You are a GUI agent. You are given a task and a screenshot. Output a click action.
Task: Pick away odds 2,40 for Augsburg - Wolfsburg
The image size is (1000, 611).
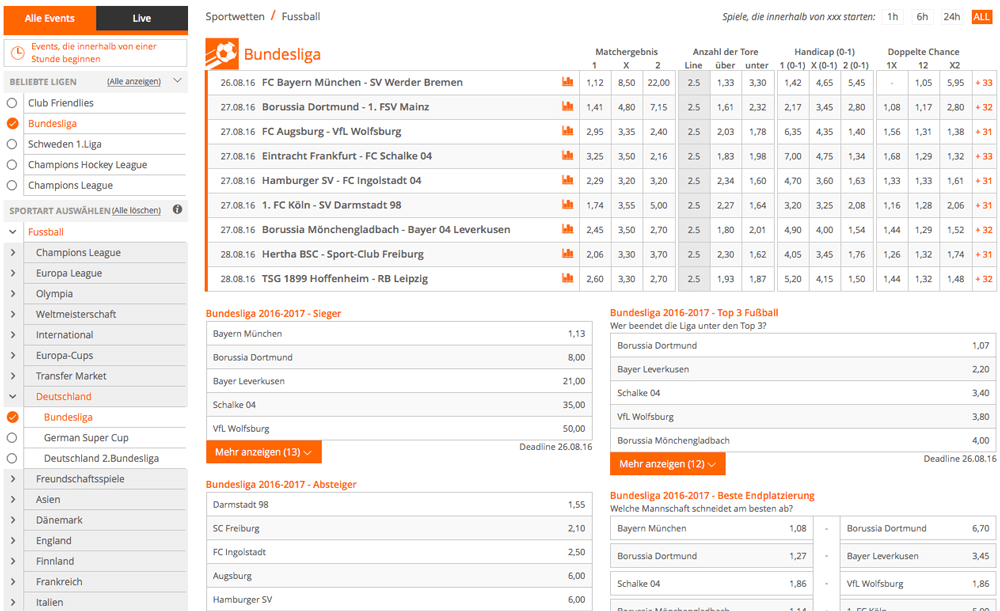tap(659, 131)
